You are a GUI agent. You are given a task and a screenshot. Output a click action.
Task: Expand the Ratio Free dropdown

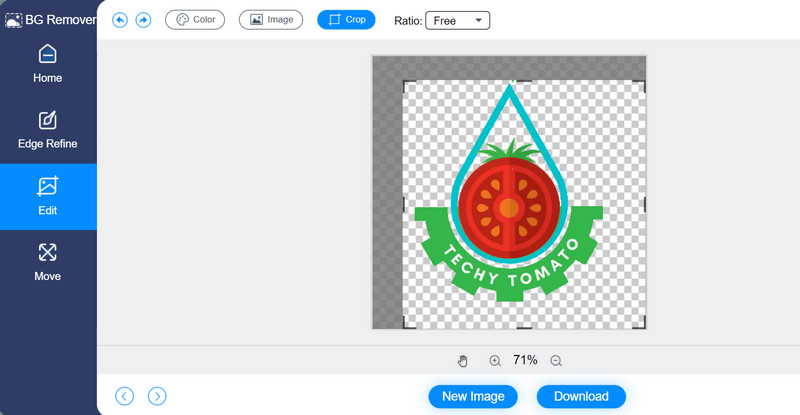pyautogui.click(x=458, y=21)
